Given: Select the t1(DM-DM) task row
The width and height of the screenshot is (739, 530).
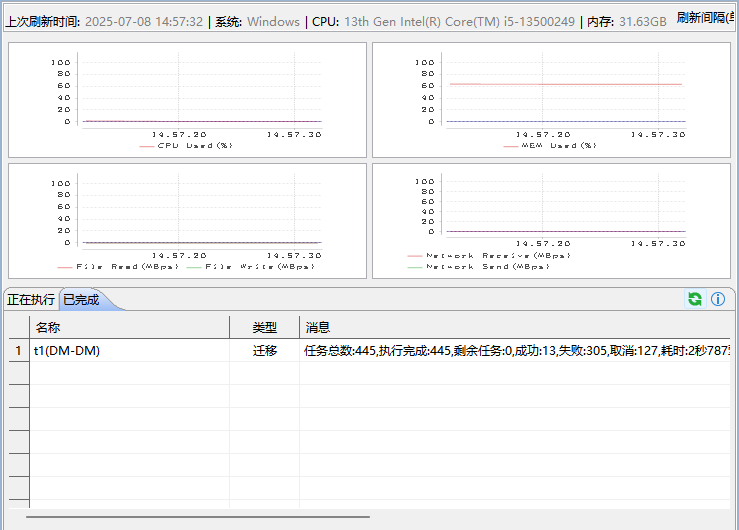Looking at the screenshot, I should (67, 351).
